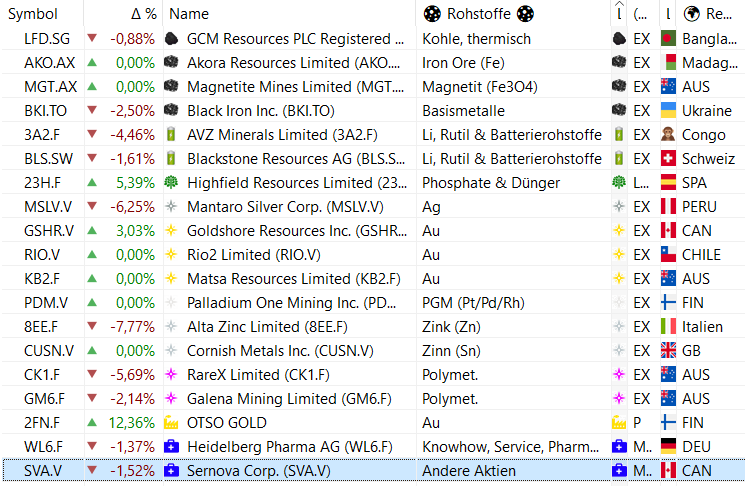Click the coal icon left of GCM Resources name

(x=174, y=39)
